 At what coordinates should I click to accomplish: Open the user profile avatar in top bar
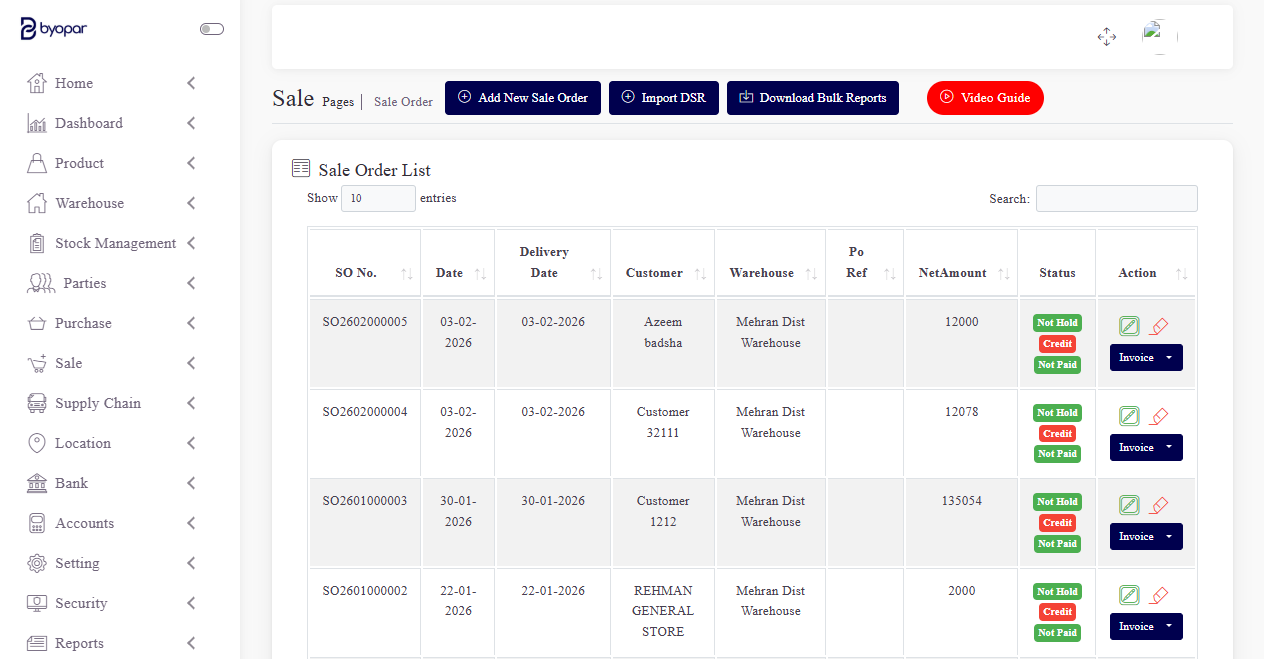[x=1155, y=36]
